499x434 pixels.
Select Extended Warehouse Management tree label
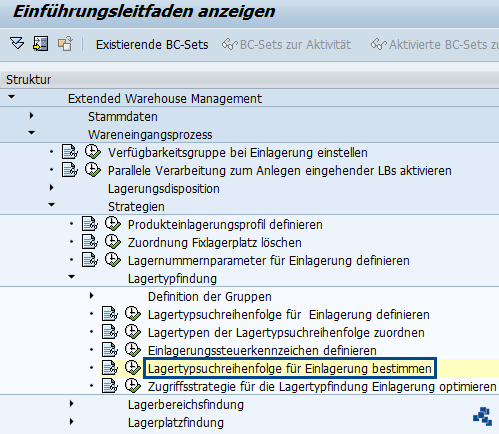click(165, 99)
